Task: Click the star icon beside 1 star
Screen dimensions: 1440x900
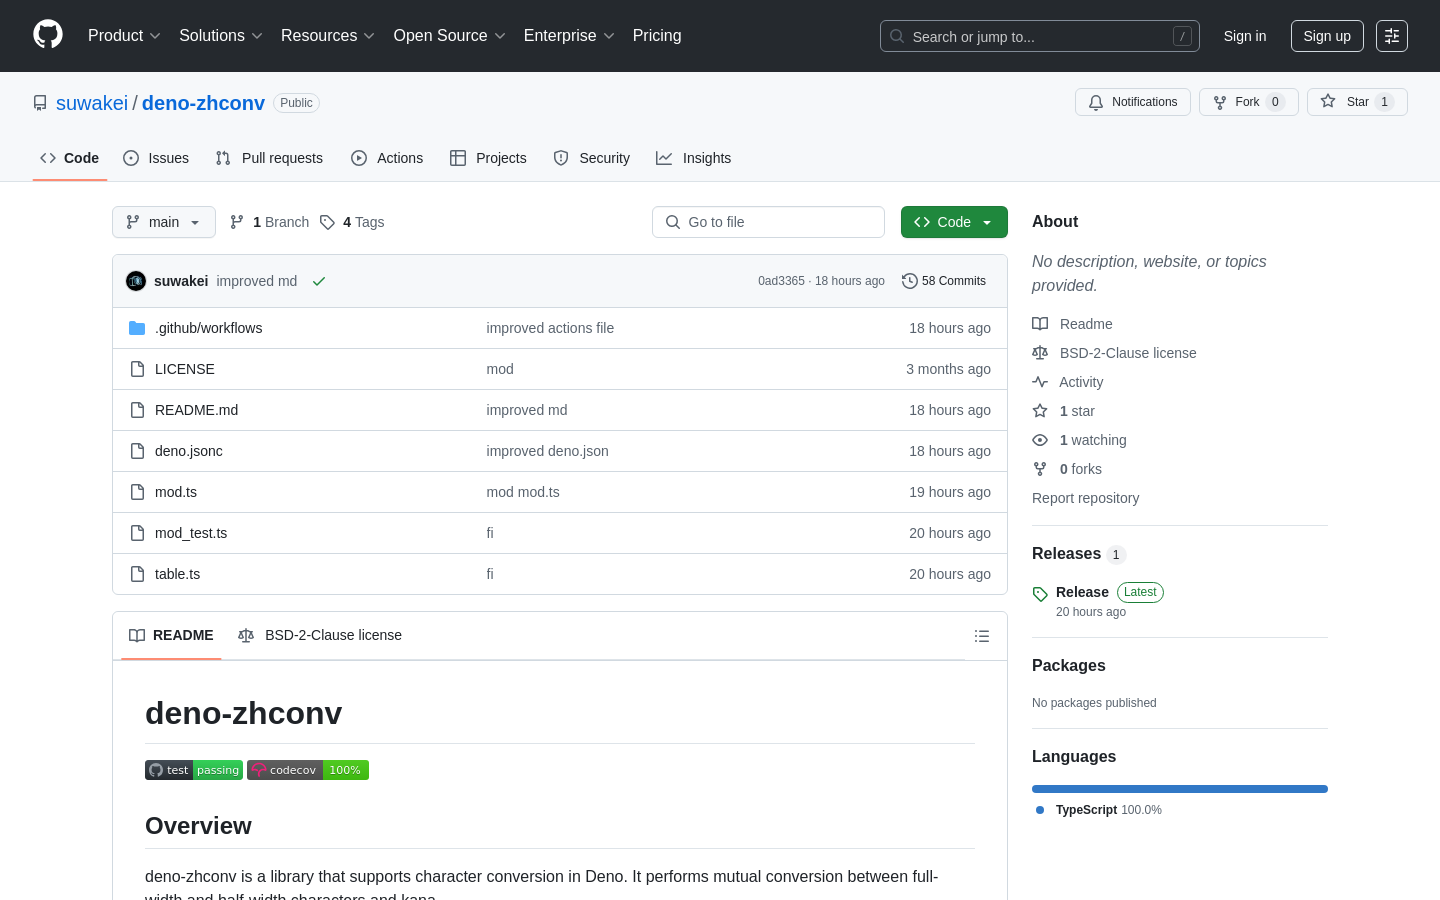Action: (x=1040, y=411)
